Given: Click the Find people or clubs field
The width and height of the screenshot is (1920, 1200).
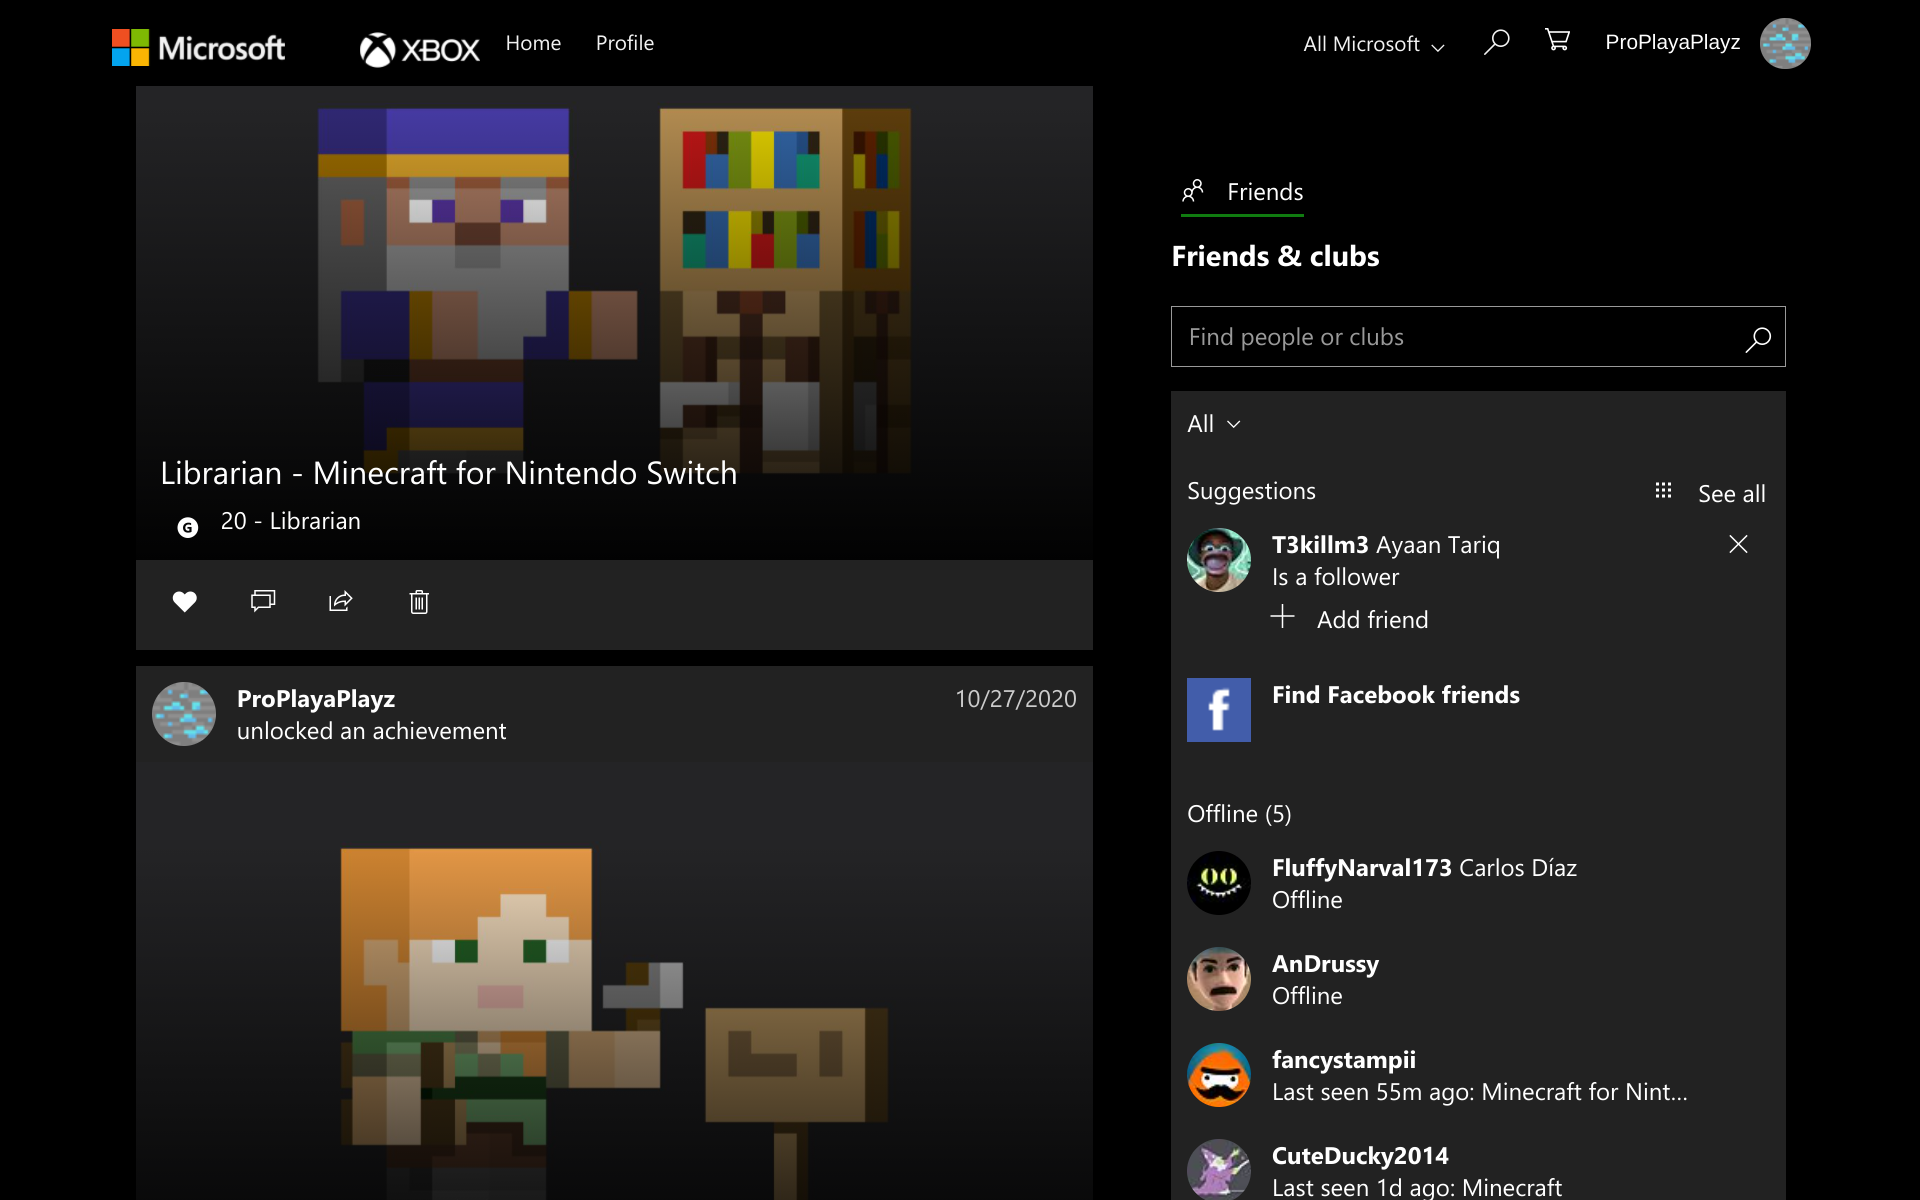Looking at the screenshot, I should coord(1450,337).
